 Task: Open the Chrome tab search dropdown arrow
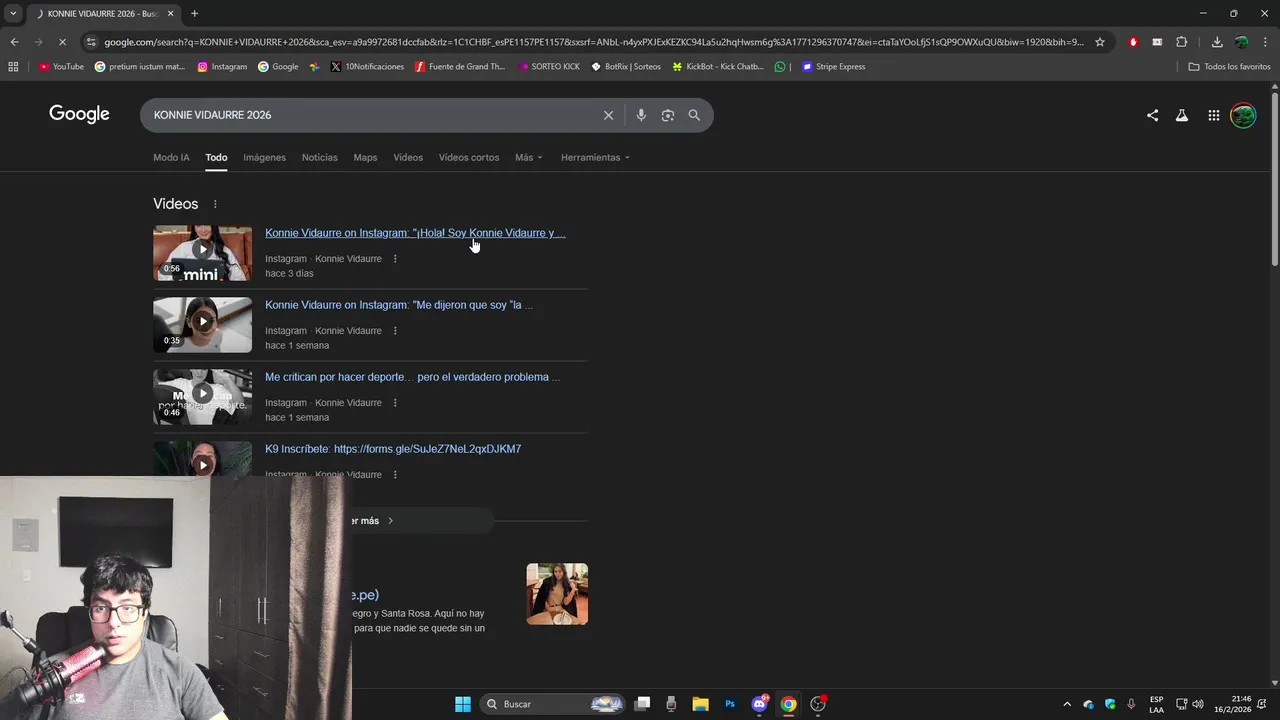coord(13,13)
